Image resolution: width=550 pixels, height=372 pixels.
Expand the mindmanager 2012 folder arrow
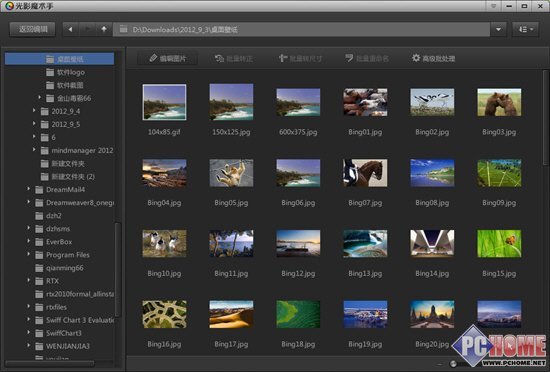click(34, 150)
